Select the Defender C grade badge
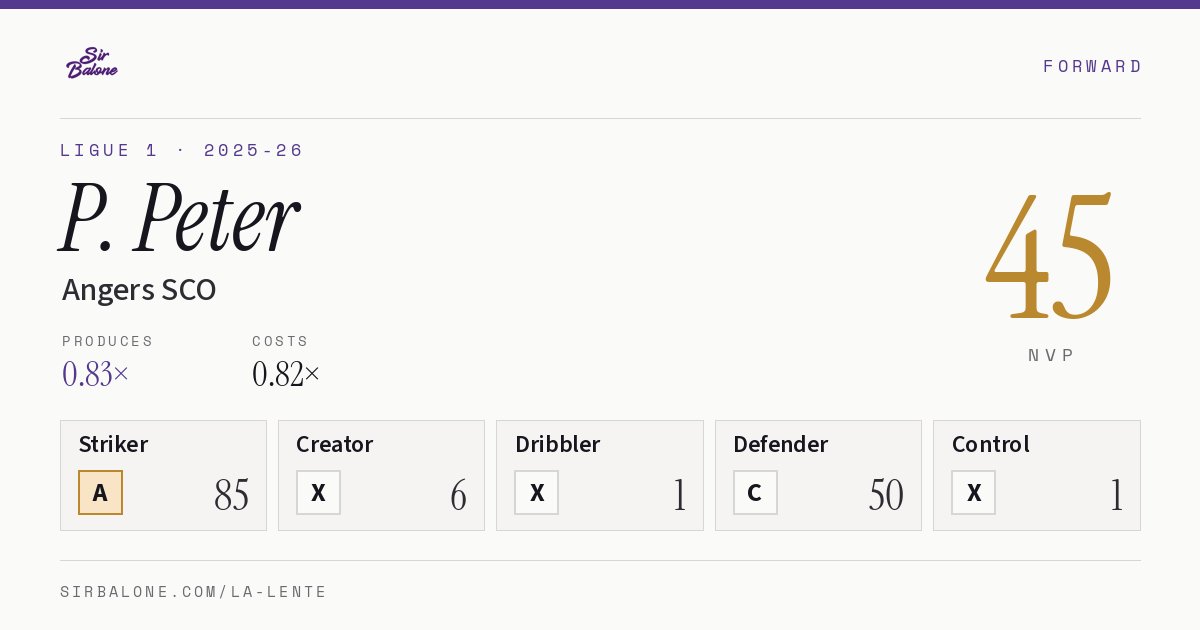 755,493
